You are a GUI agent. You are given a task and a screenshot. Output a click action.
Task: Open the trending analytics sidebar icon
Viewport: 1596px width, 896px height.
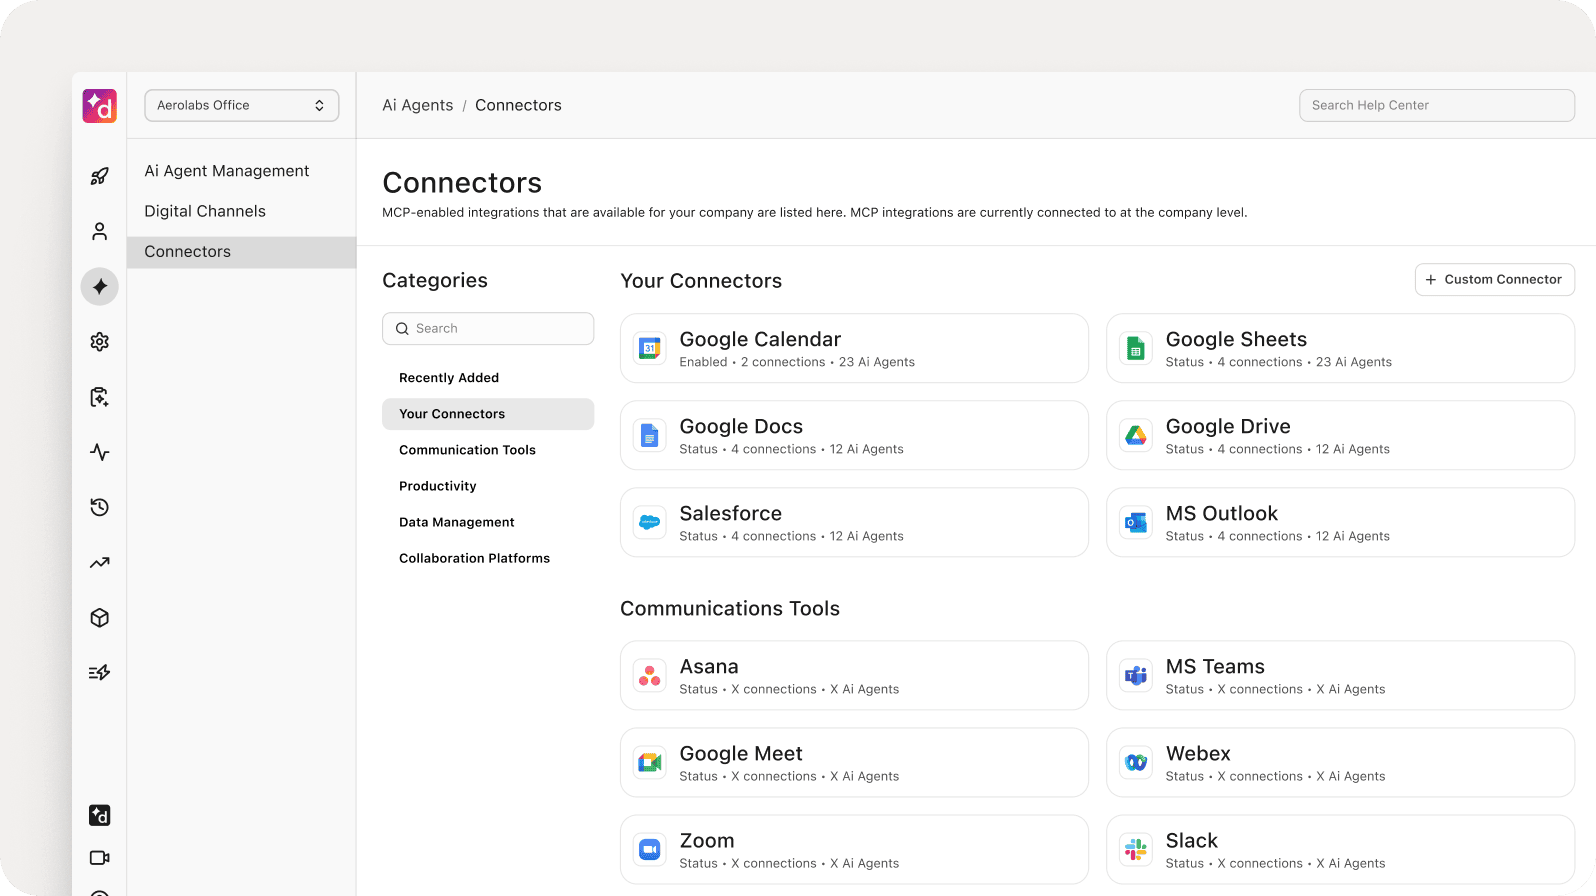[x=100, y=563]
